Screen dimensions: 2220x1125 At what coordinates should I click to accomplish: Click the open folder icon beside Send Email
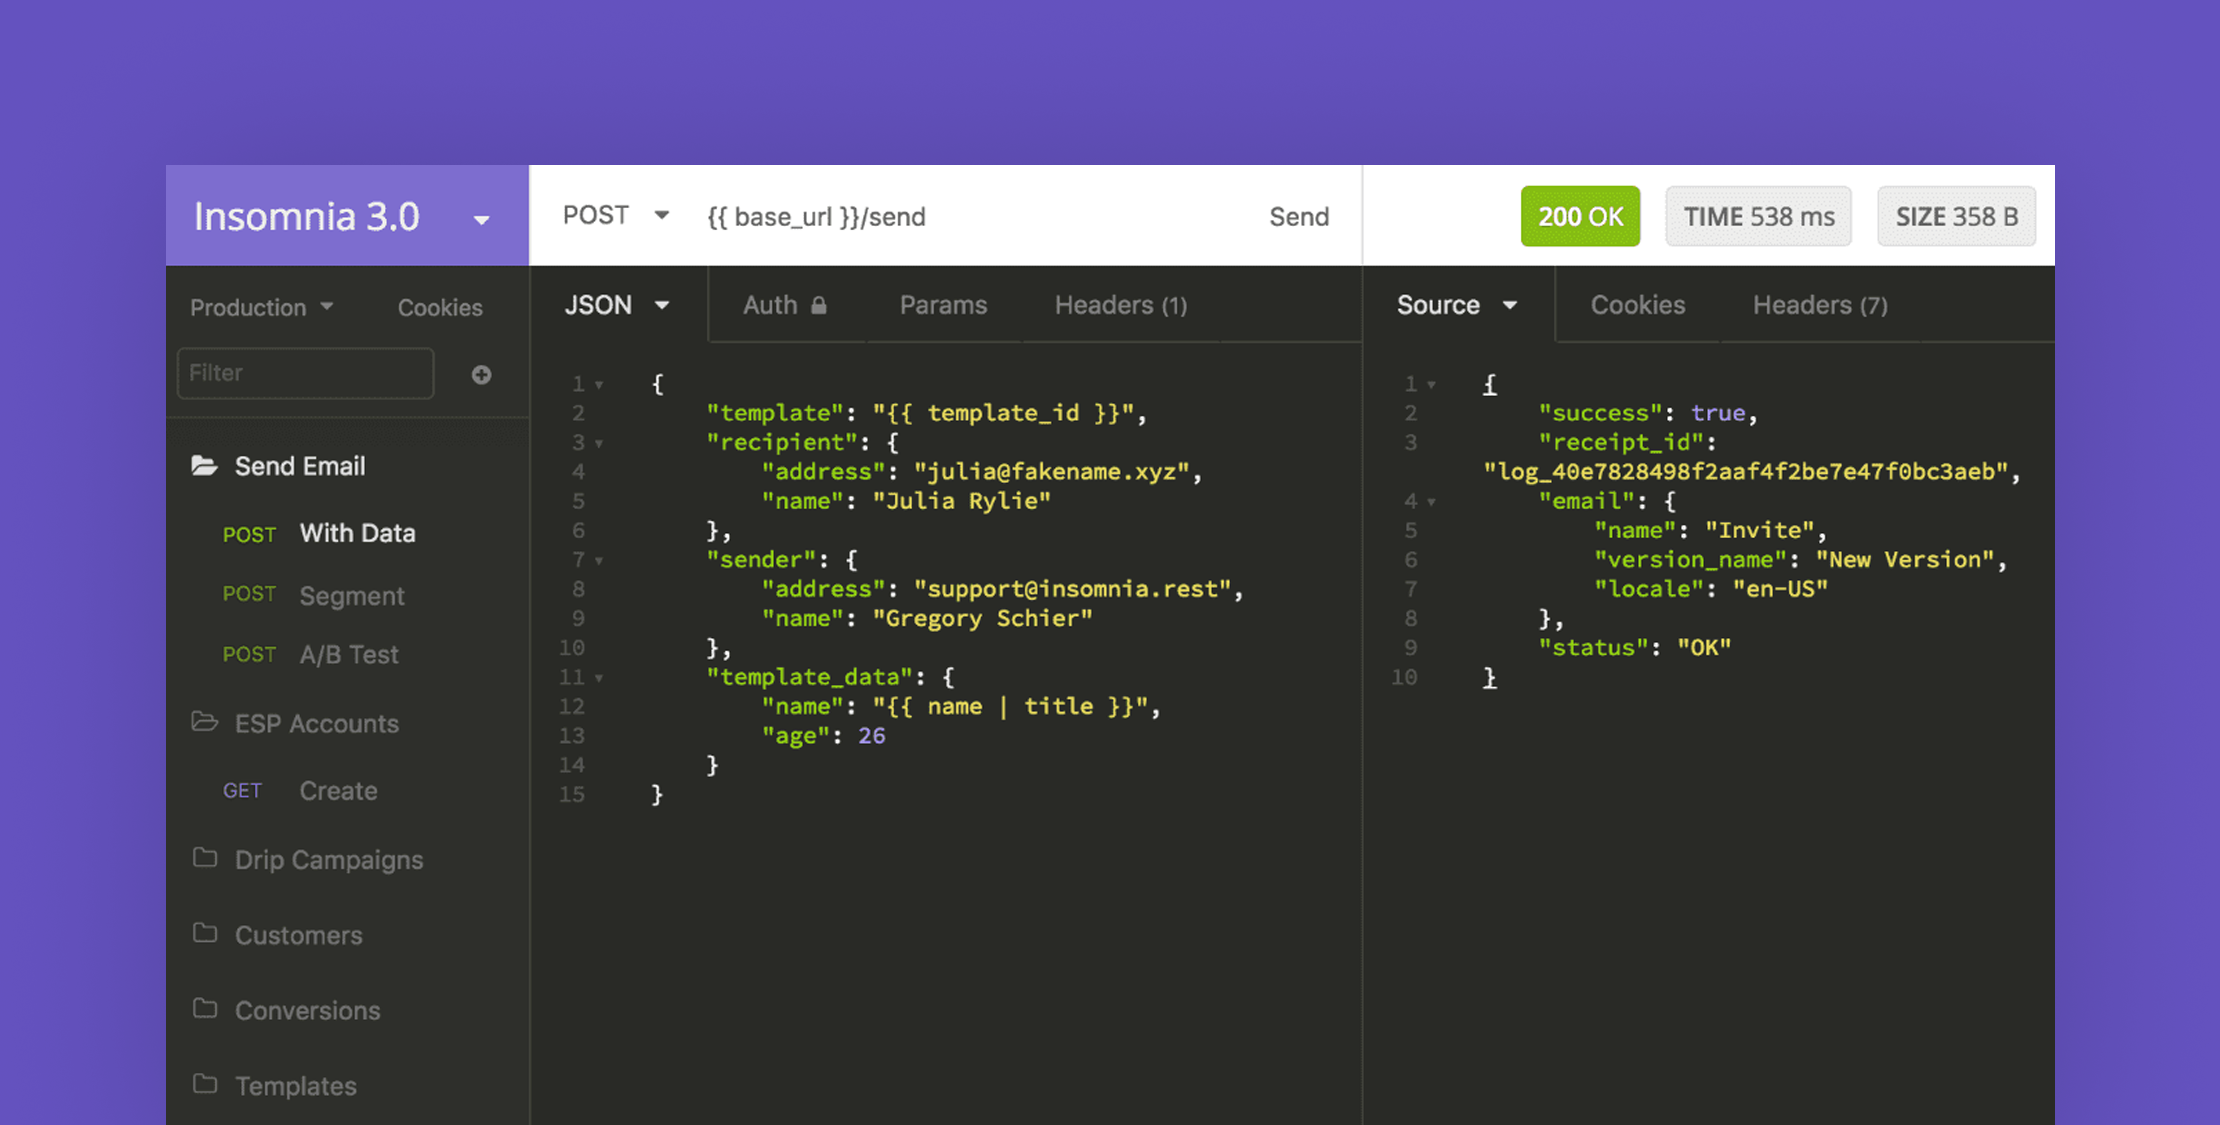pos(205,465)
